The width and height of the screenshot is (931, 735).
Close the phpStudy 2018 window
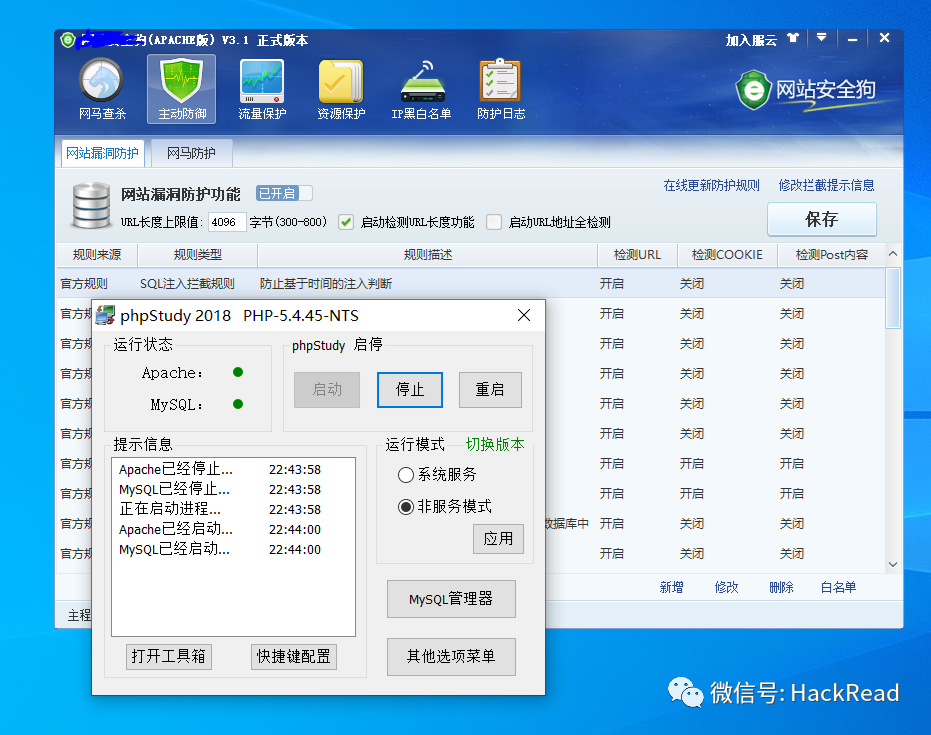[524, 315]
